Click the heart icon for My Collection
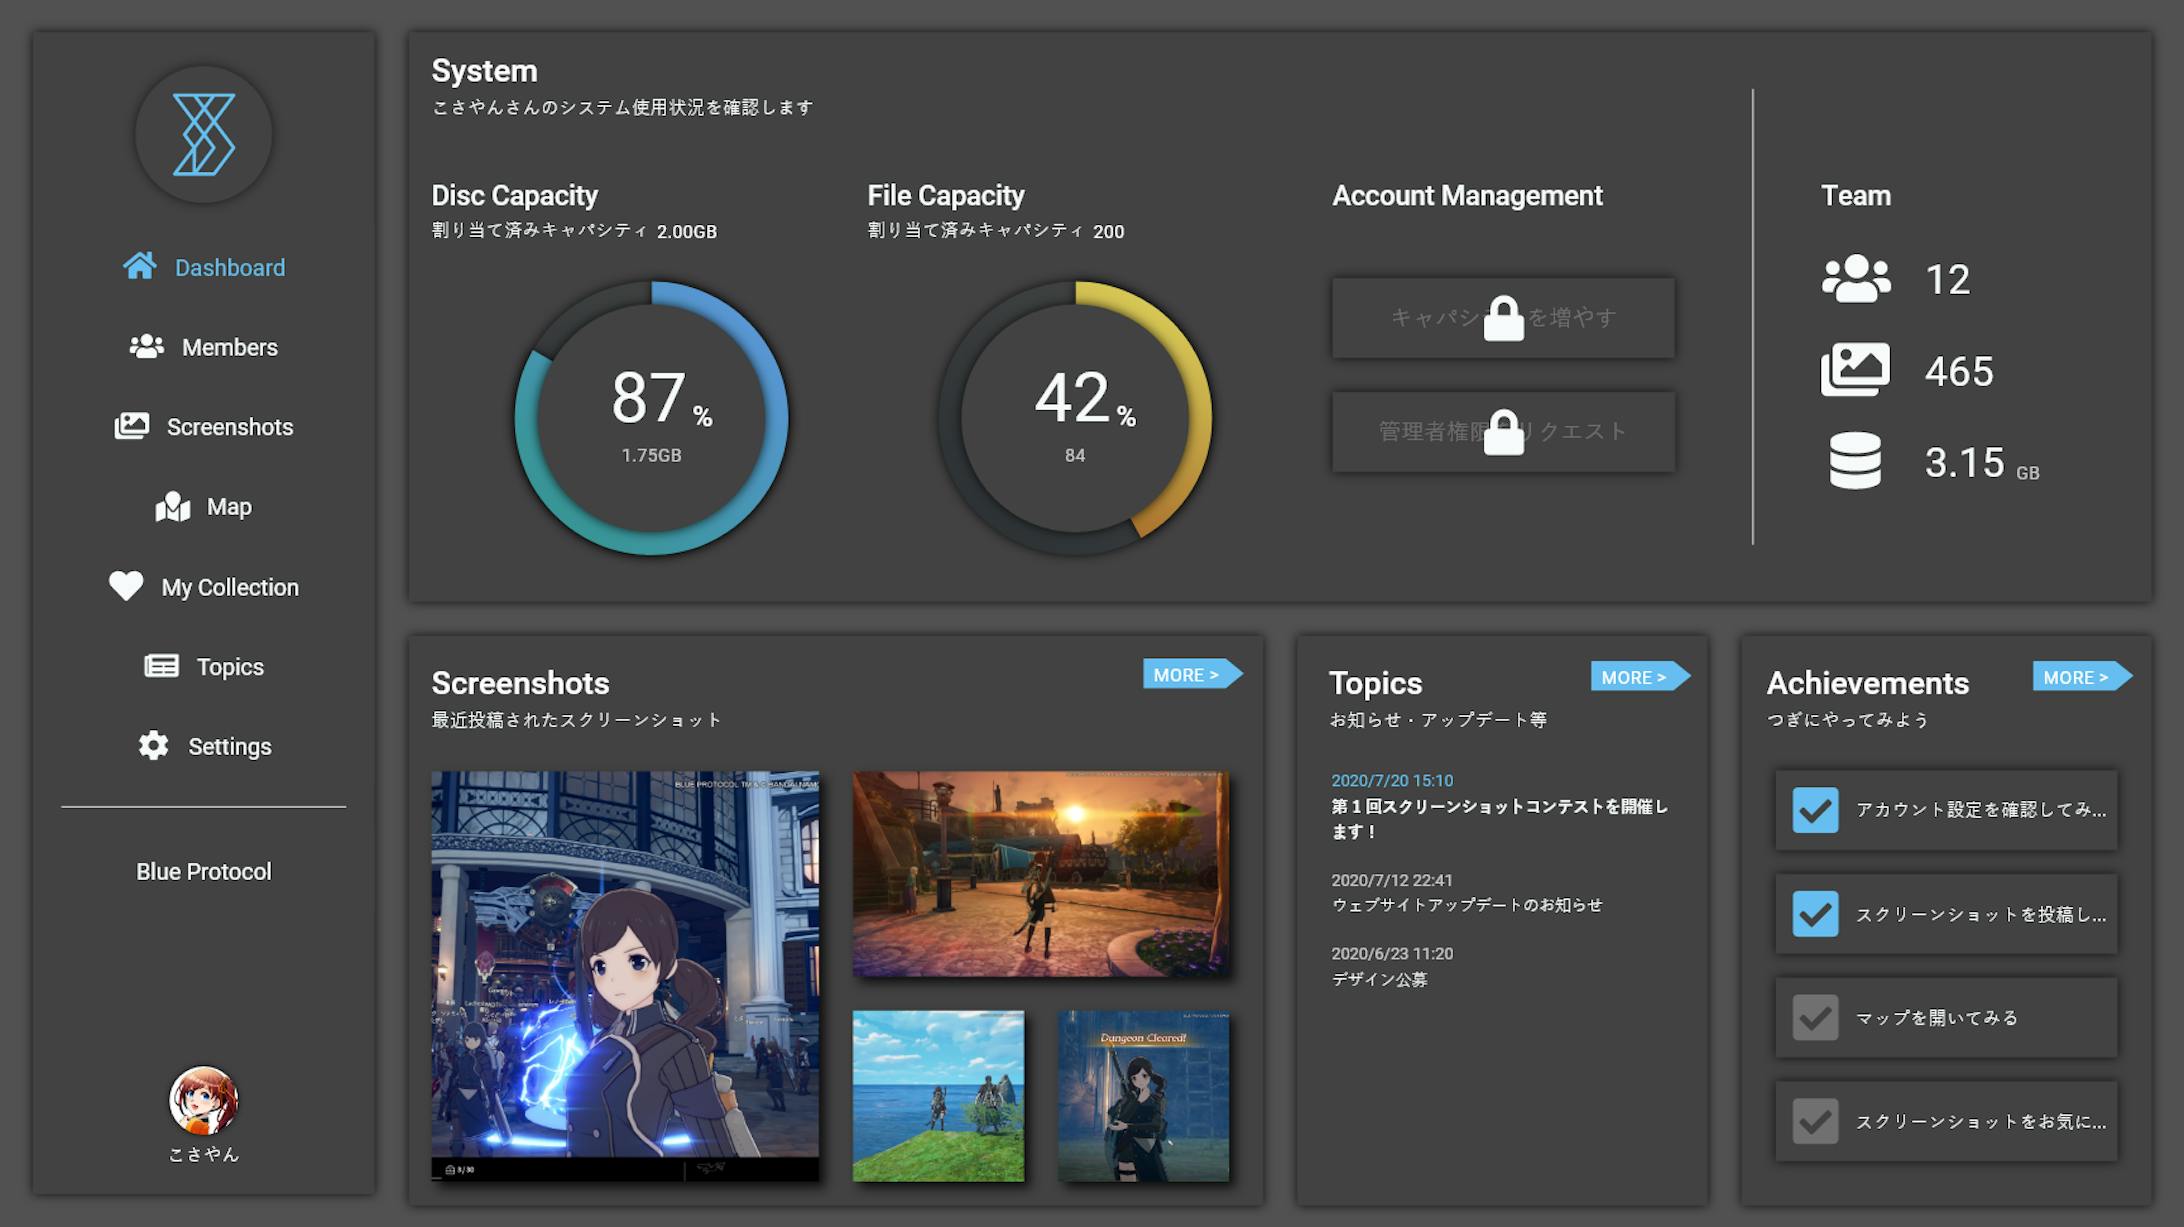The image size is (2184, 1227). tap(126, 586)
